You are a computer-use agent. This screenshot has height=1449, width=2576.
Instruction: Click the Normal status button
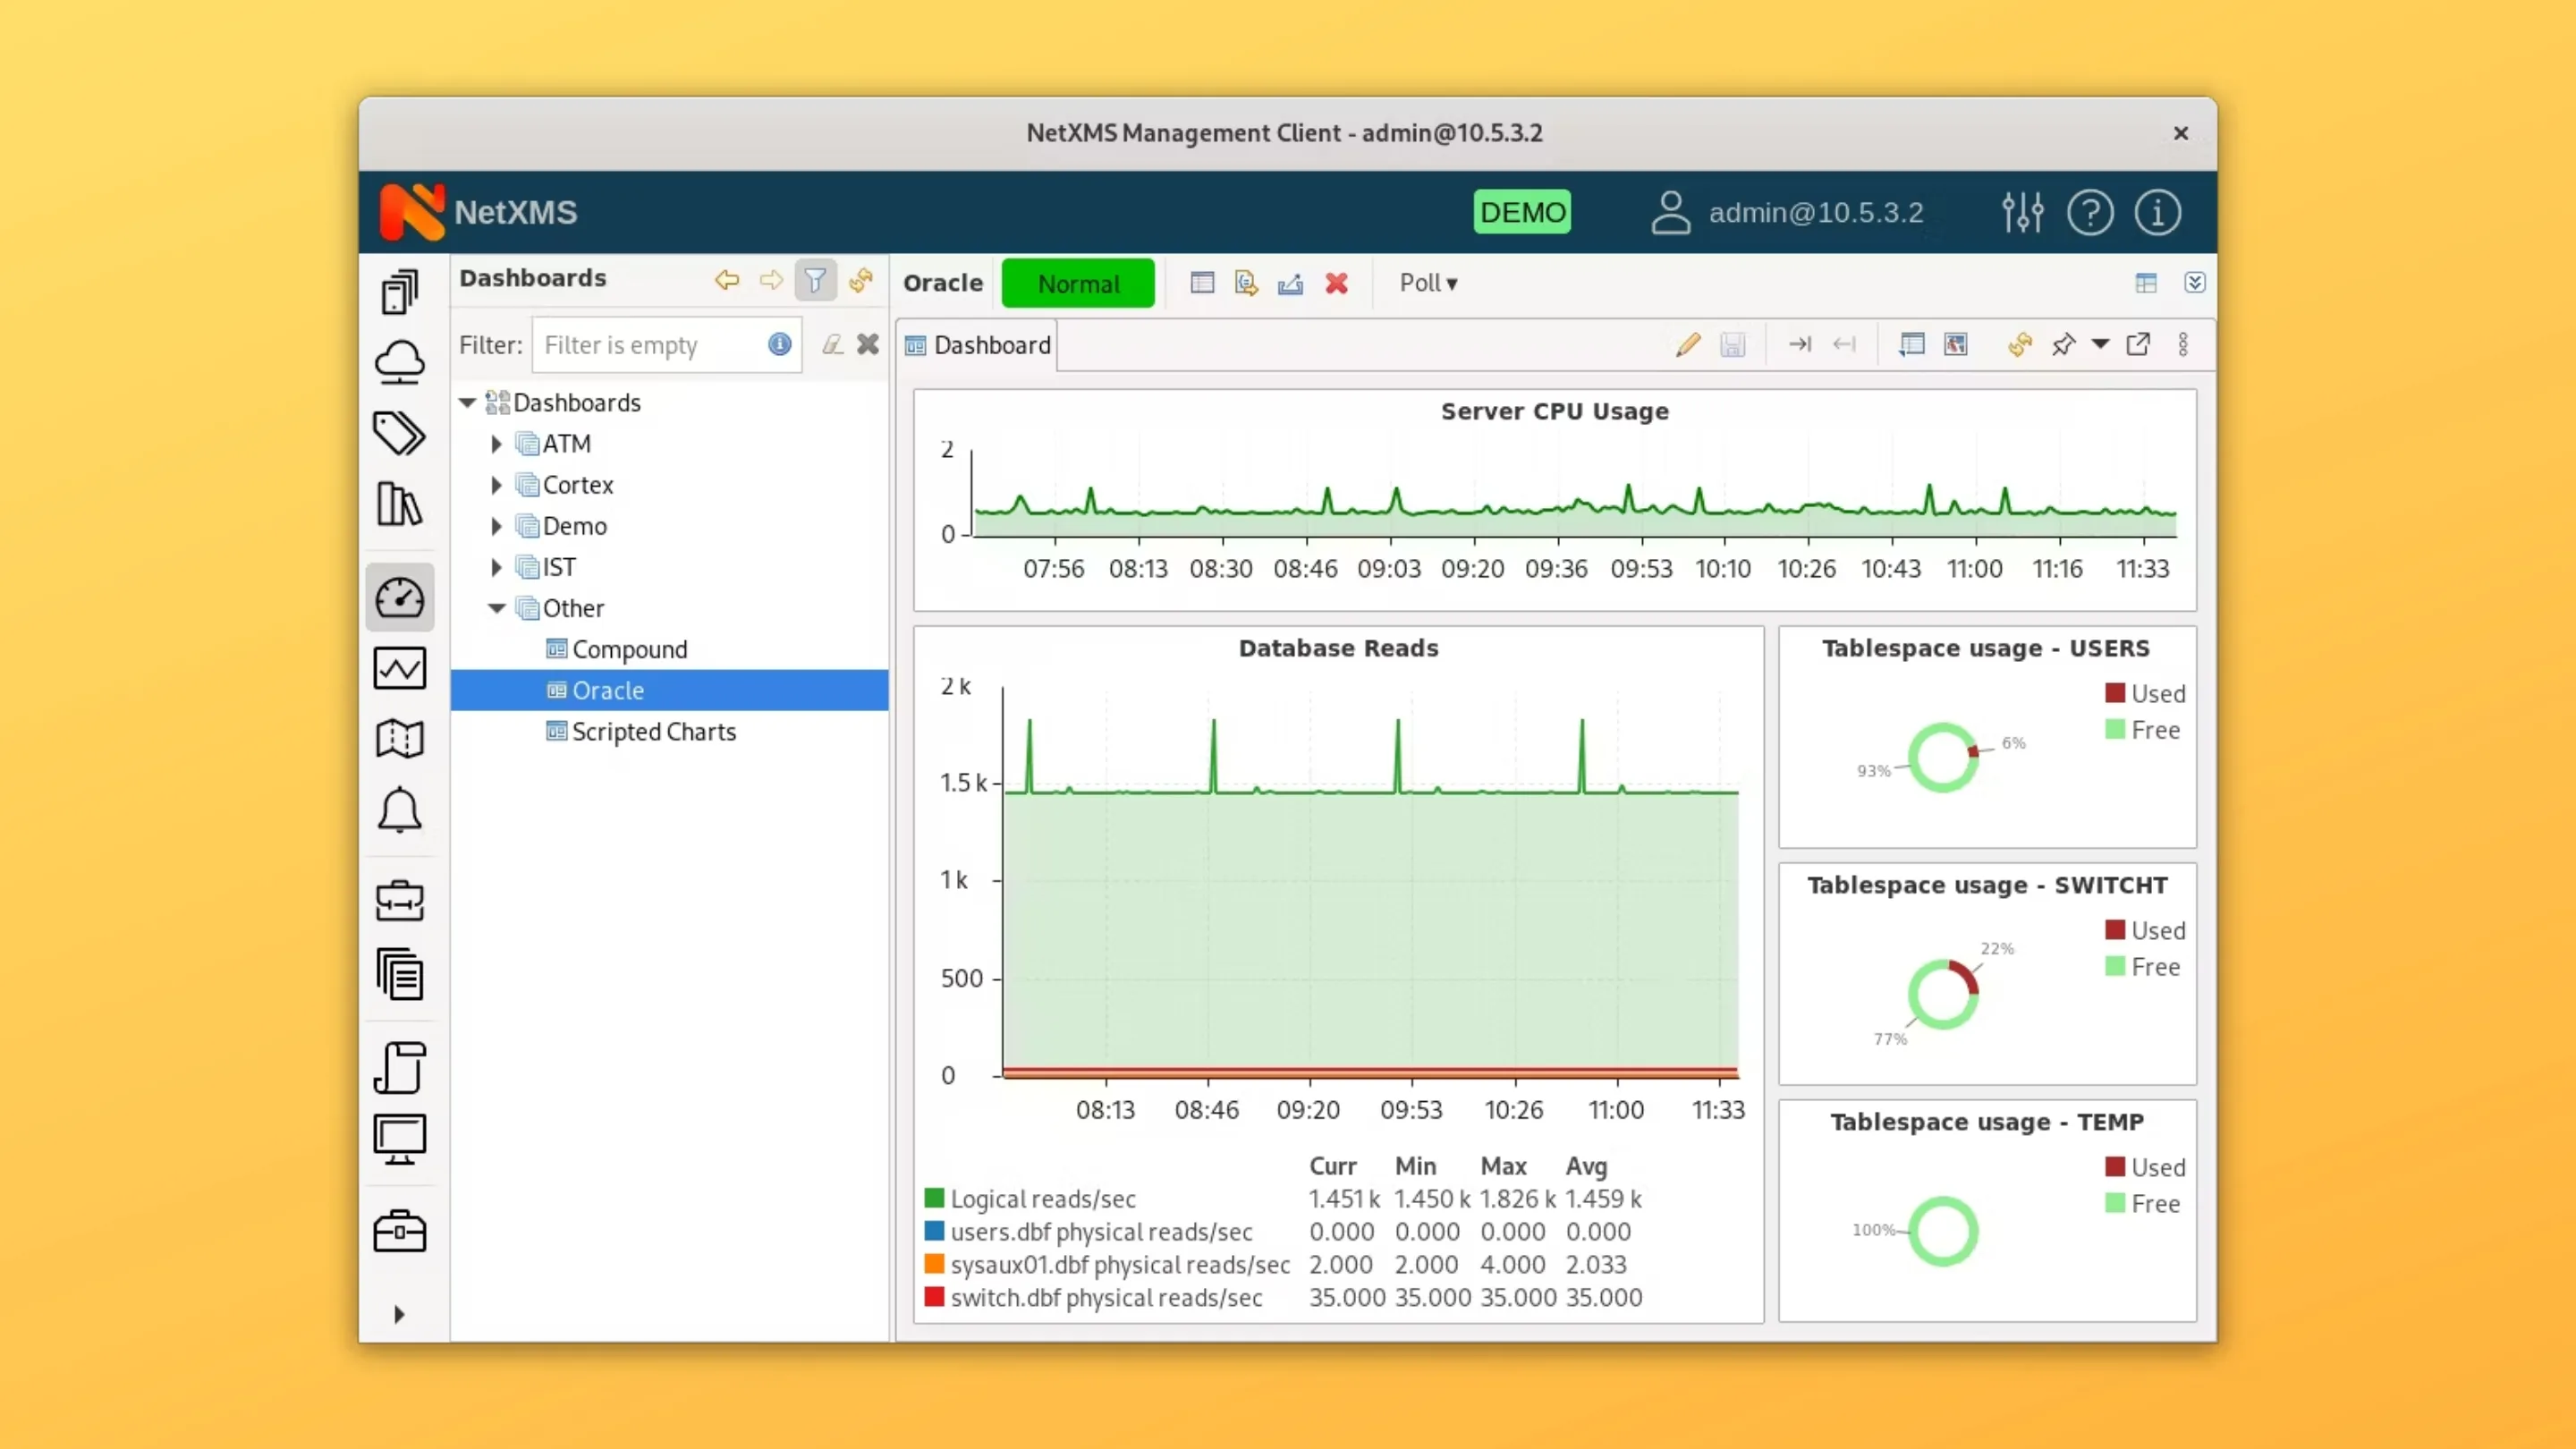click(1078, 283)
